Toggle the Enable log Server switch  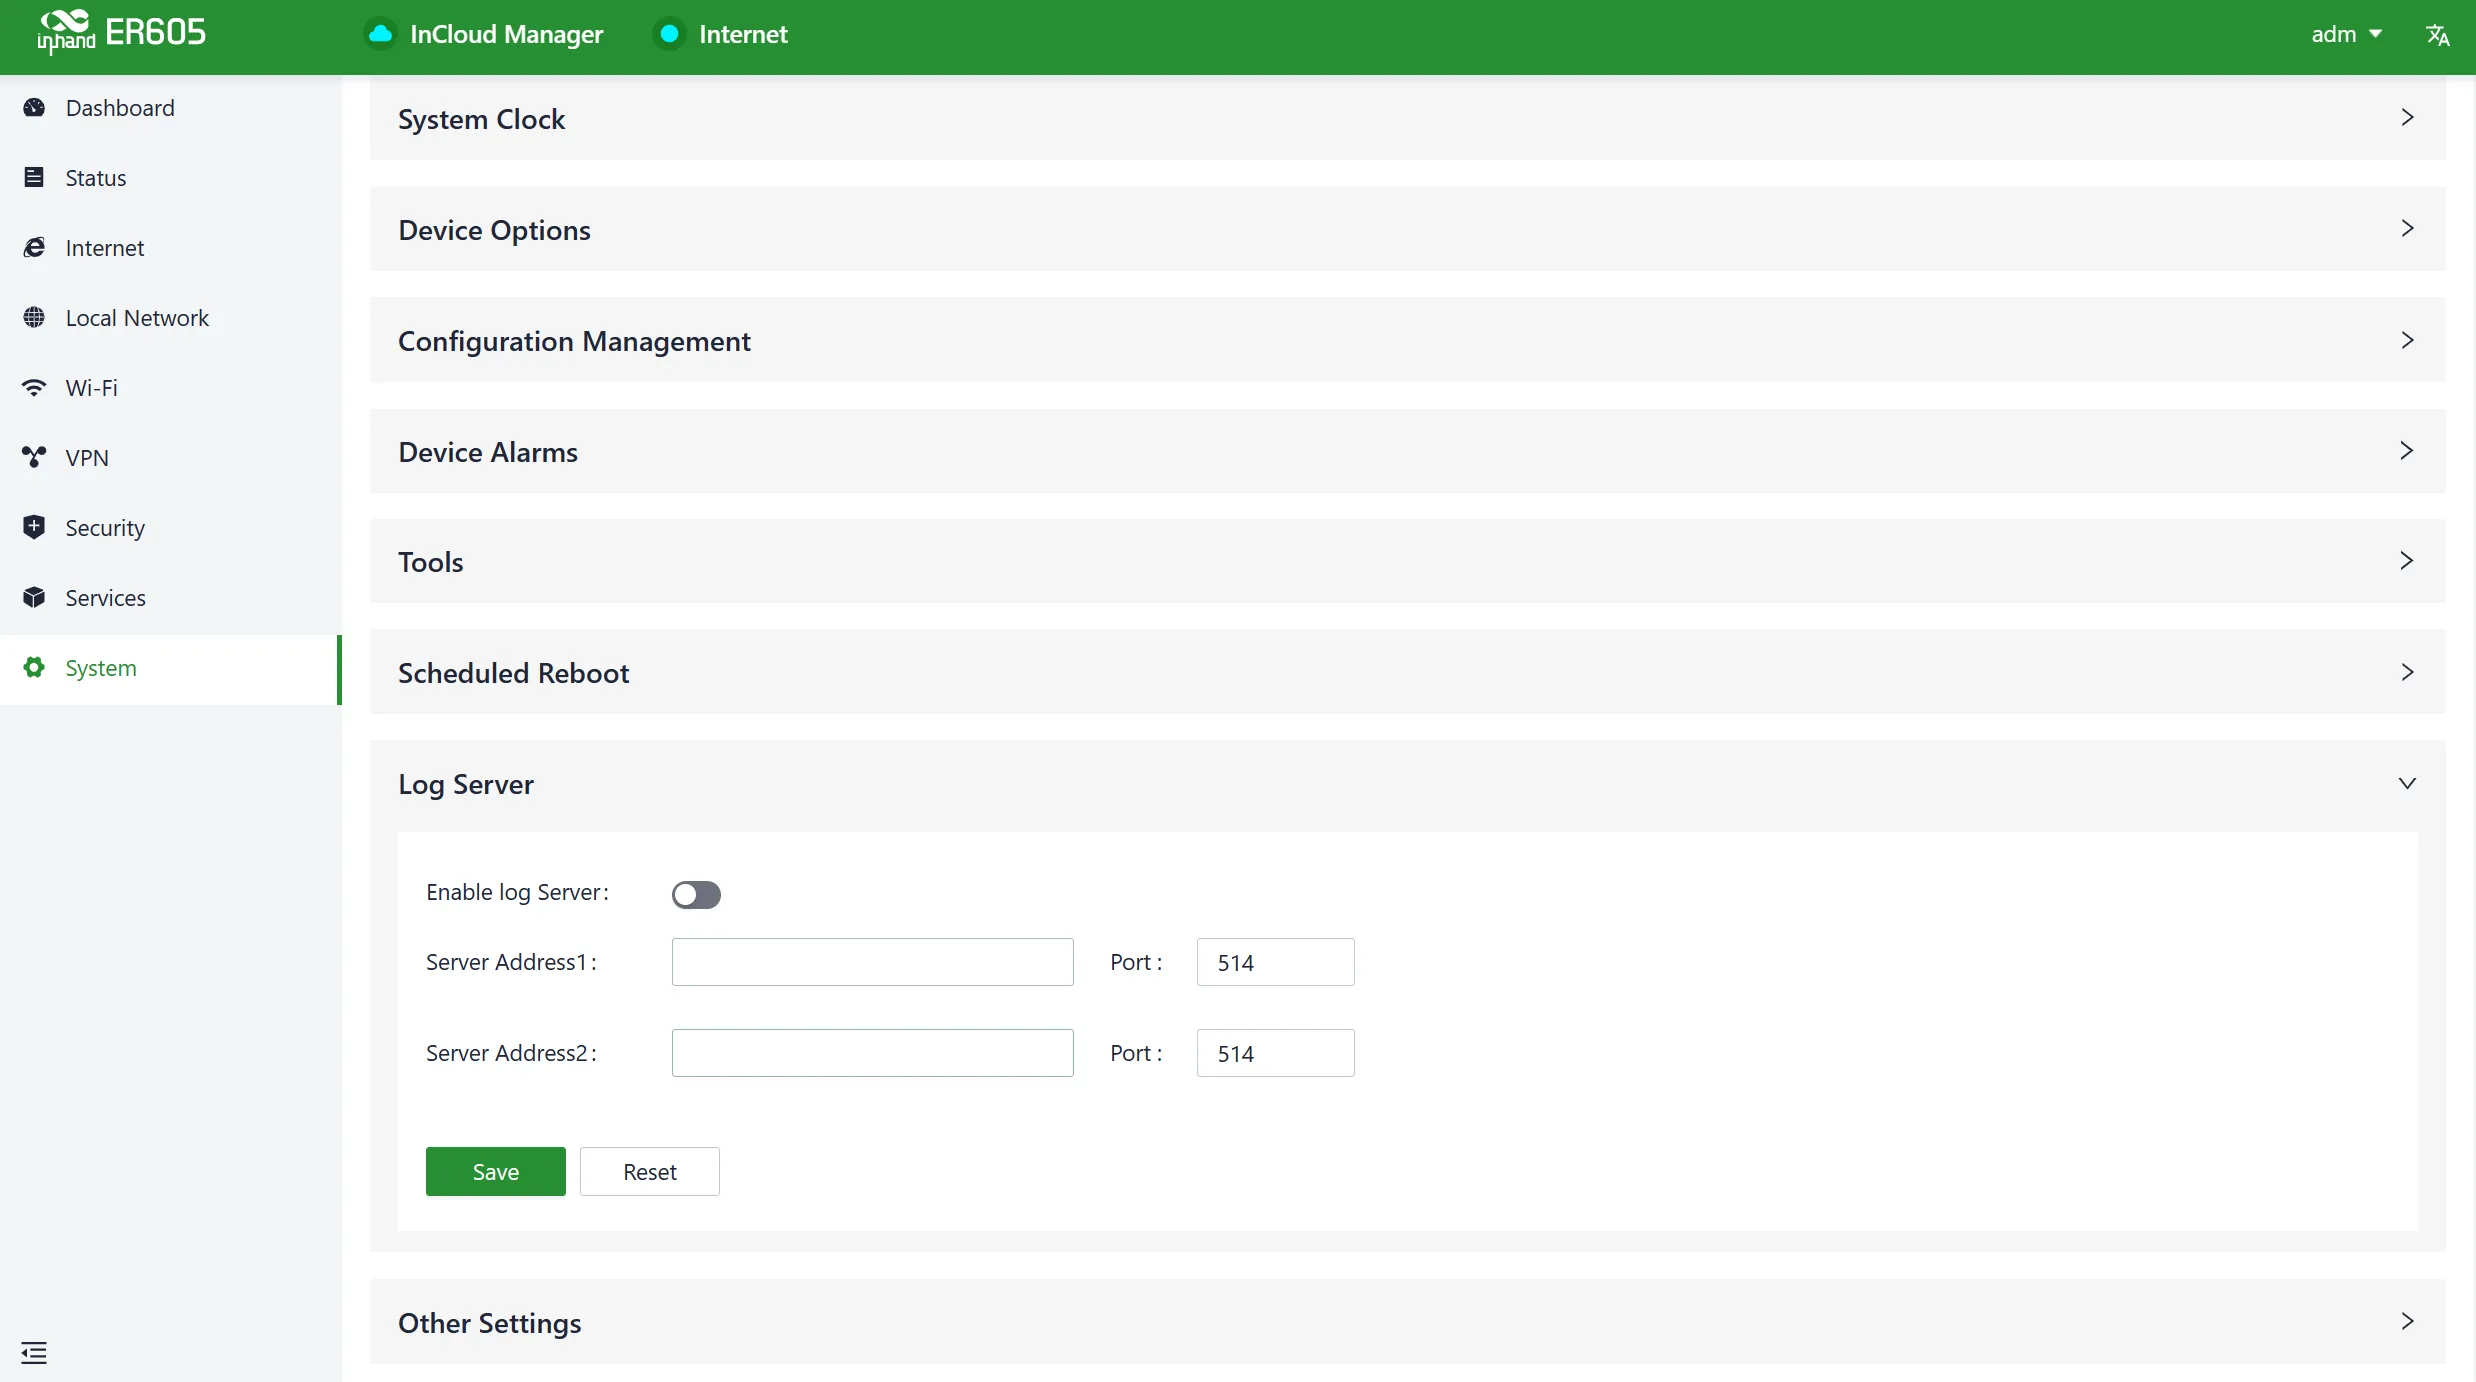click(696, 894)
